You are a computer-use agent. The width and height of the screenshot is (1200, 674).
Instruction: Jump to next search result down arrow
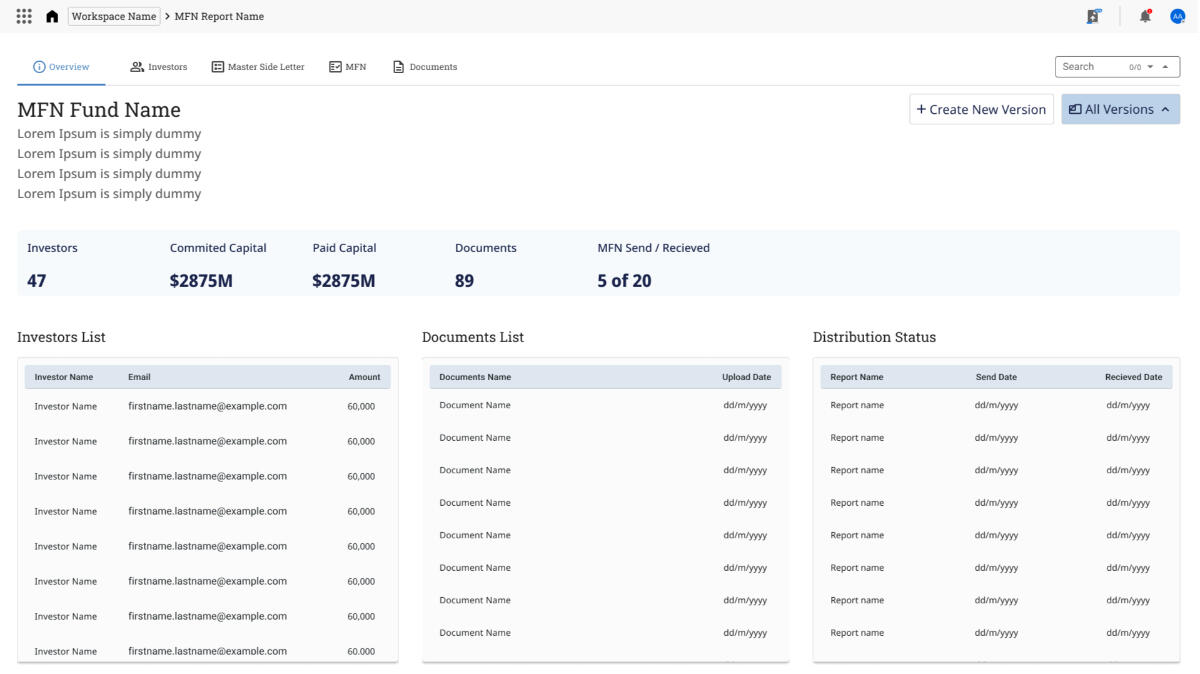[x=1151, y=67]
